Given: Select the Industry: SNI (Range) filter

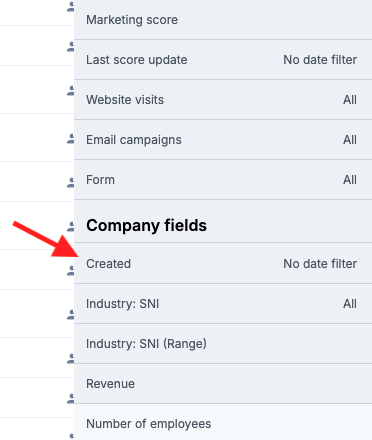Looking at the screenshot, I should point(223,344).
